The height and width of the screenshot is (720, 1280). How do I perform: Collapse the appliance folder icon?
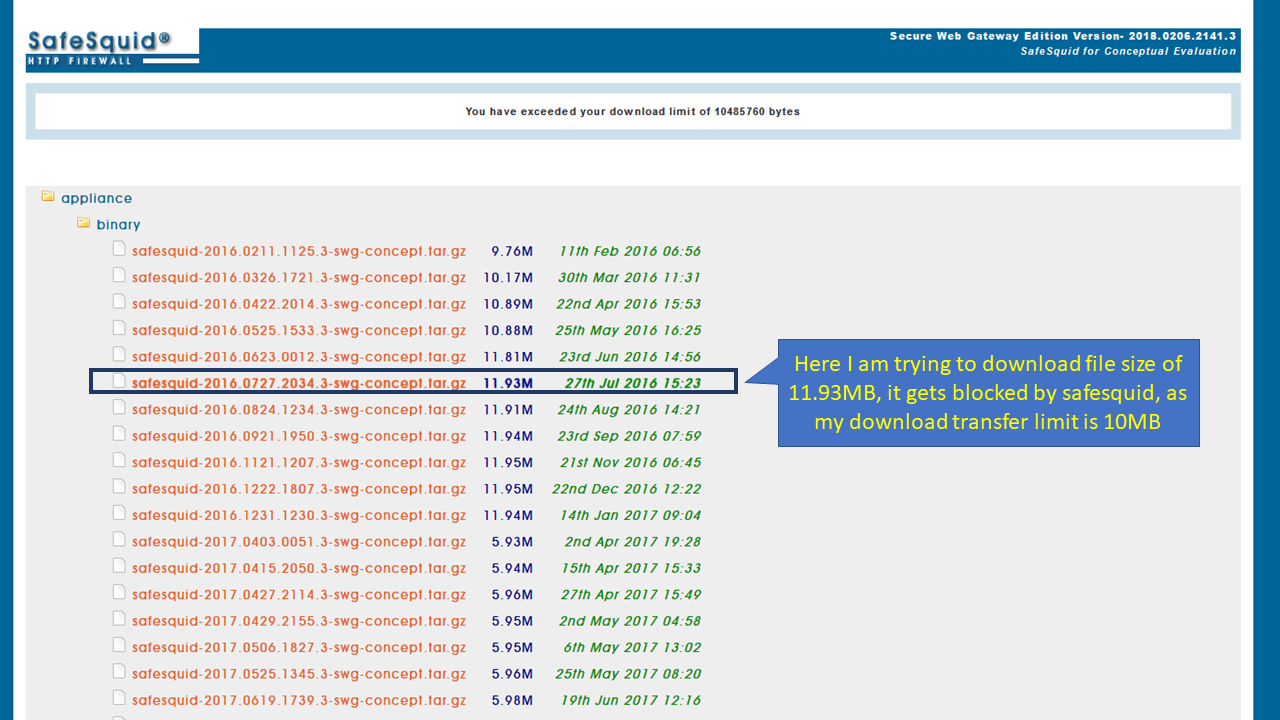(48, 197)
